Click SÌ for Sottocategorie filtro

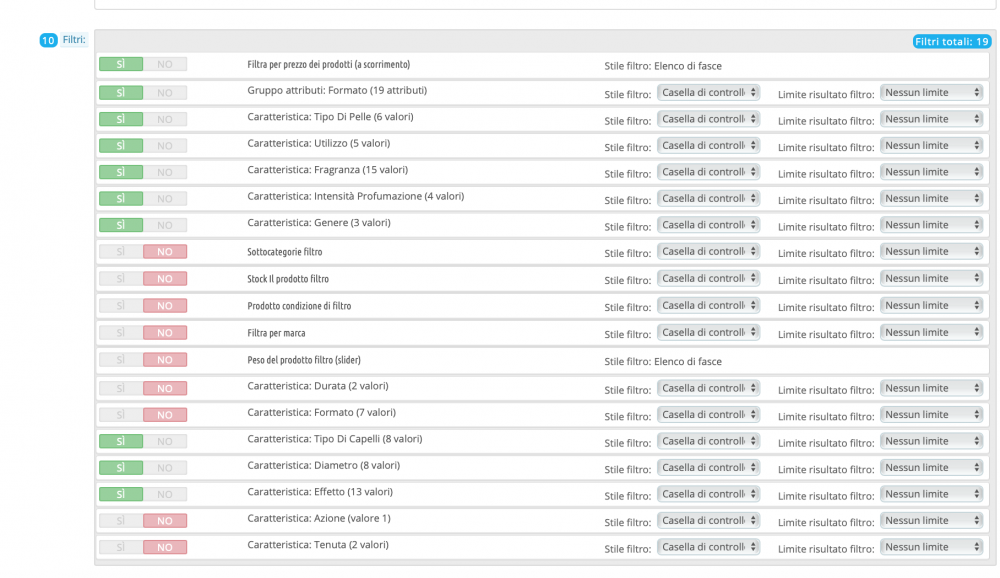(121, 252)
